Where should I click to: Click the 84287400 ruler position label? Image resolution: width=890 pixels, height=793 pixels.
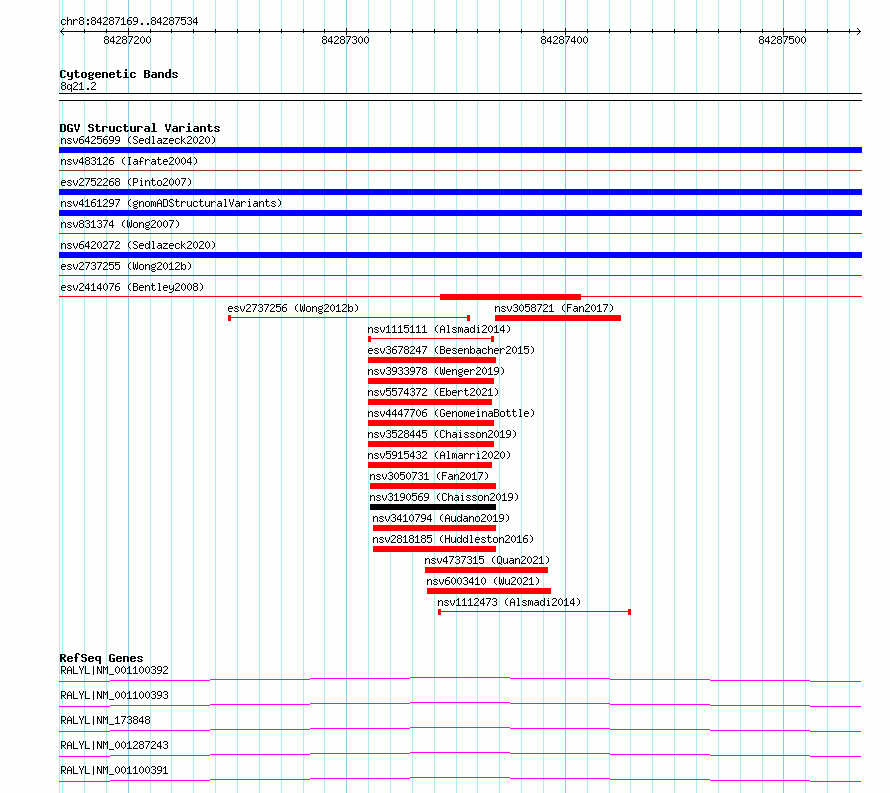(x=564, y=40)
